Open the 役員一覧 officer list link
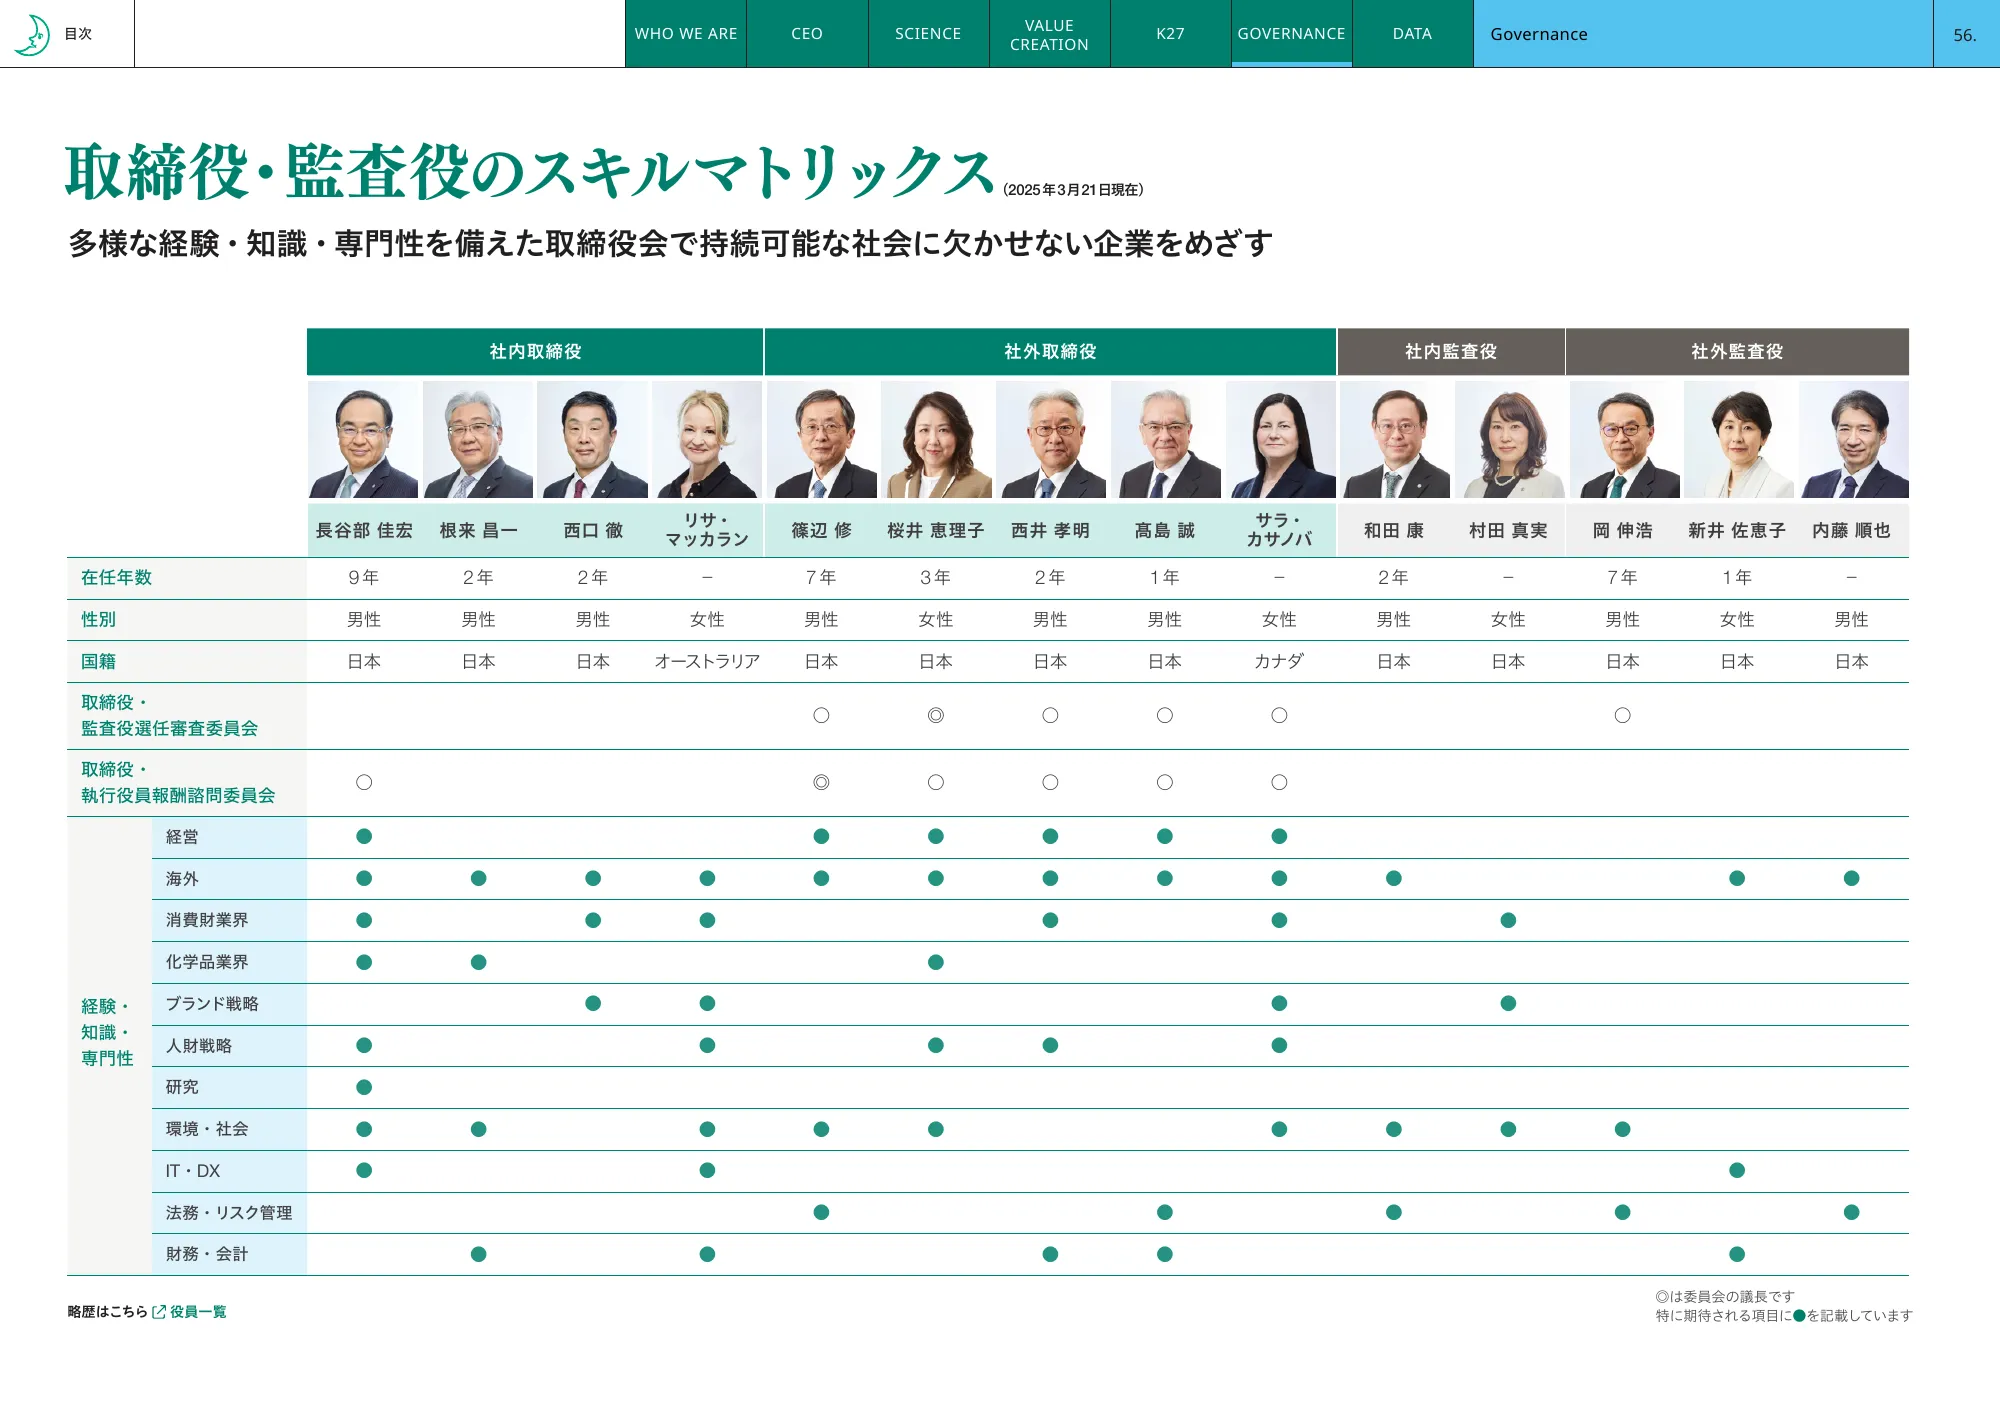 click(197, 1311)
